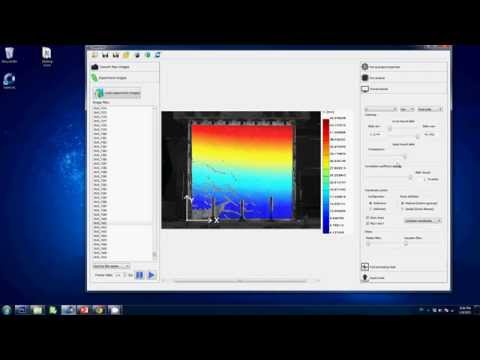Open the Recycle Bin desktop icon

coord(9,55)
